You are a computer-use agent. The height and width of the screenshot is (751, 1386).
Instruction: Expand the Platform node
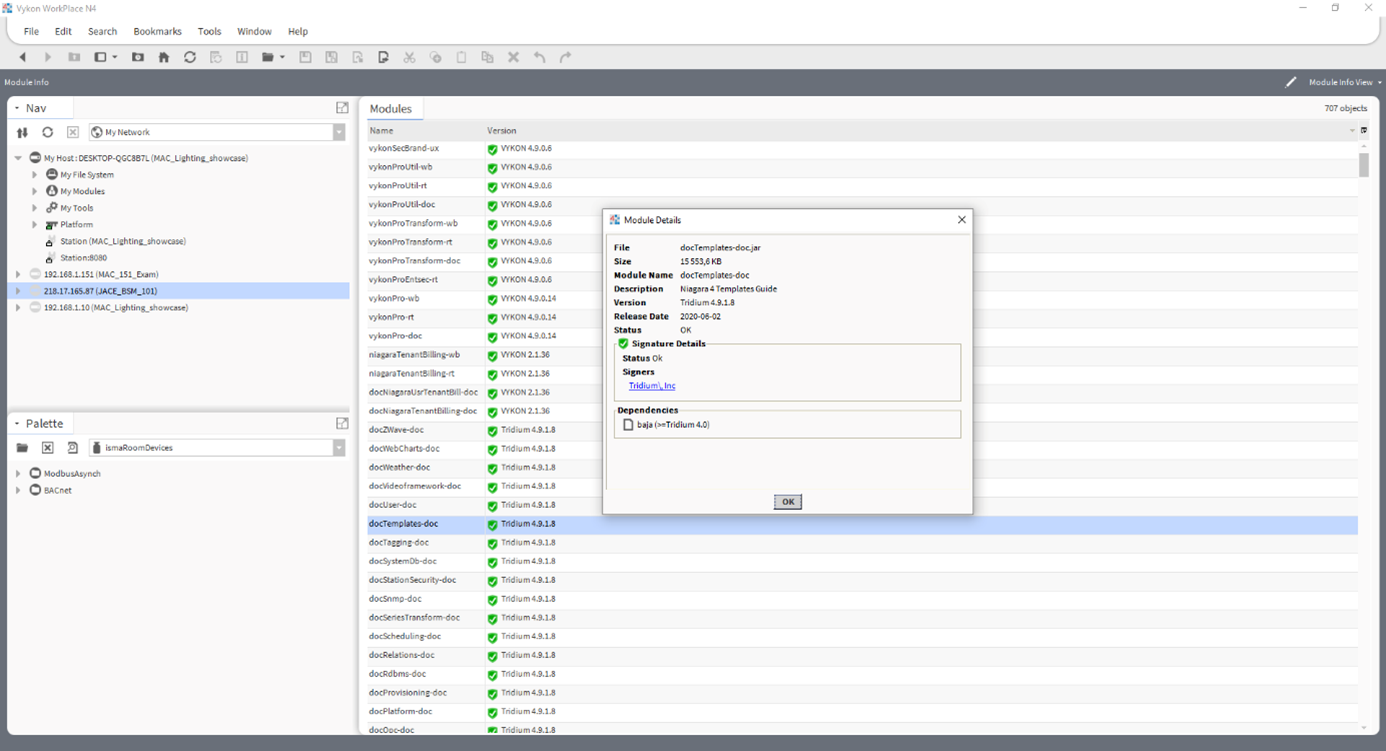coord(35,225)
